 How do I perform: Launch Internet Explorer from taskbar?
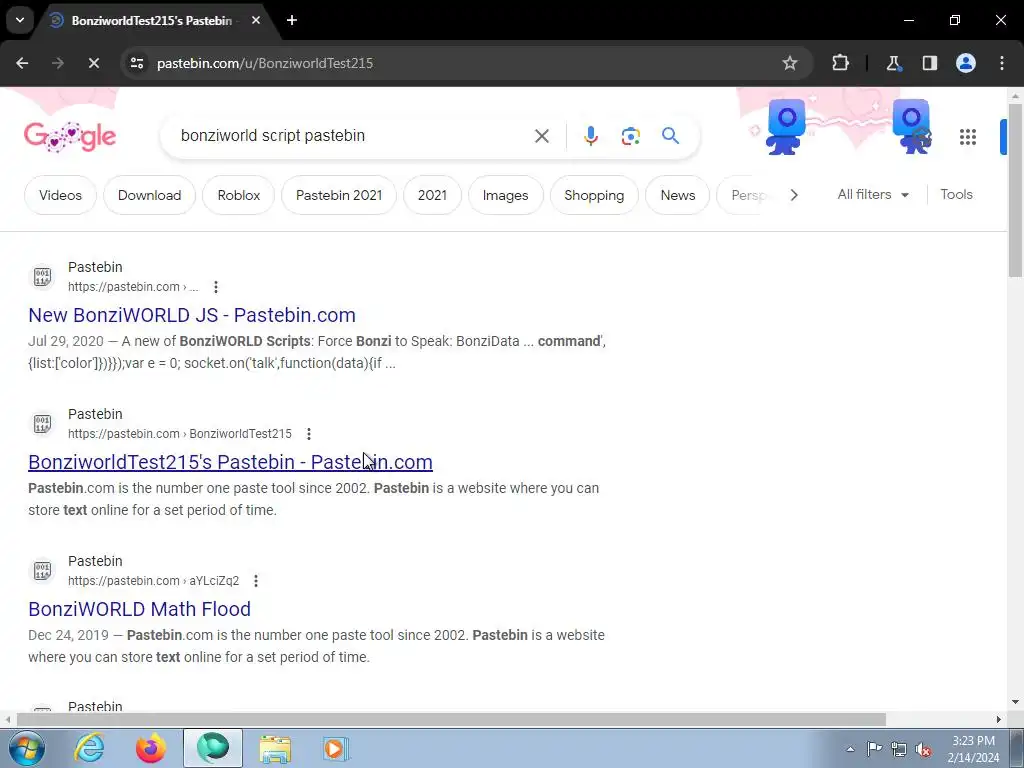pos(89,748)
